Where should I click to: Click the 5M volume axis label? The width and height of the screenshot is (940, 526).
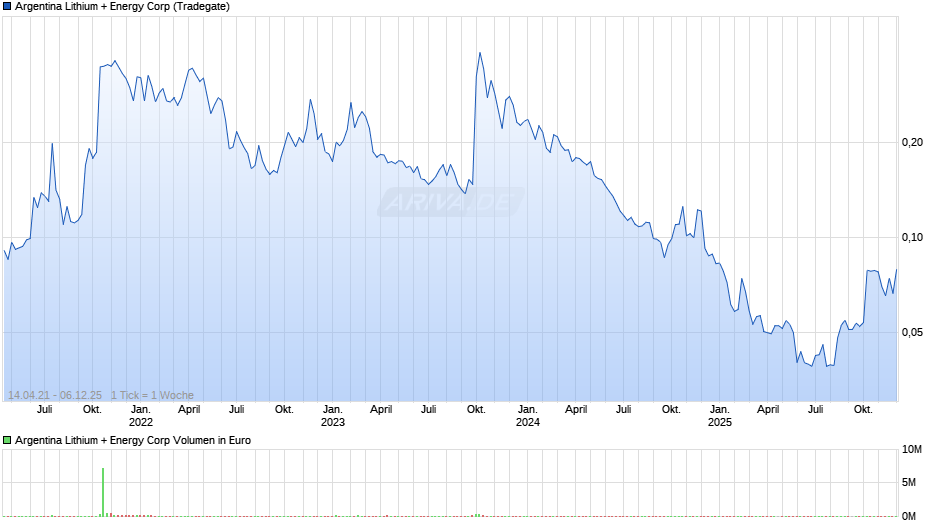[909, 483]
